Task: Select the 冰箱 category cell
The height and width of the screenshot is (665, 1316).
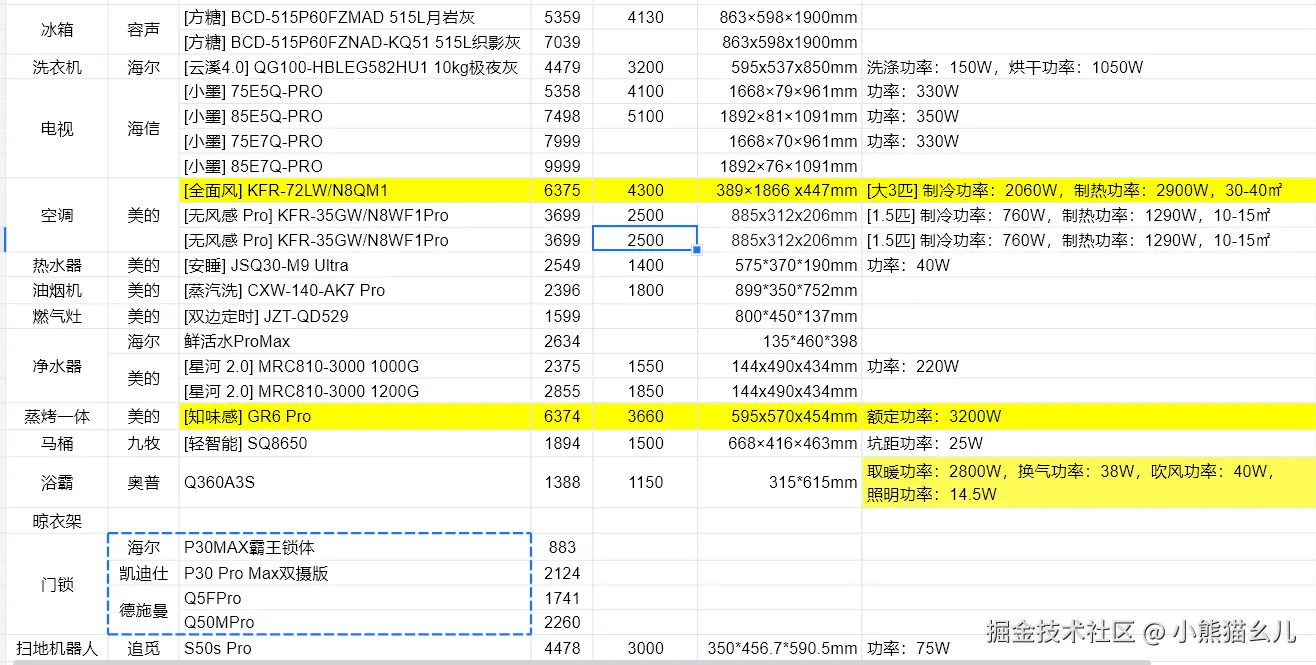Action: (56, 30)
